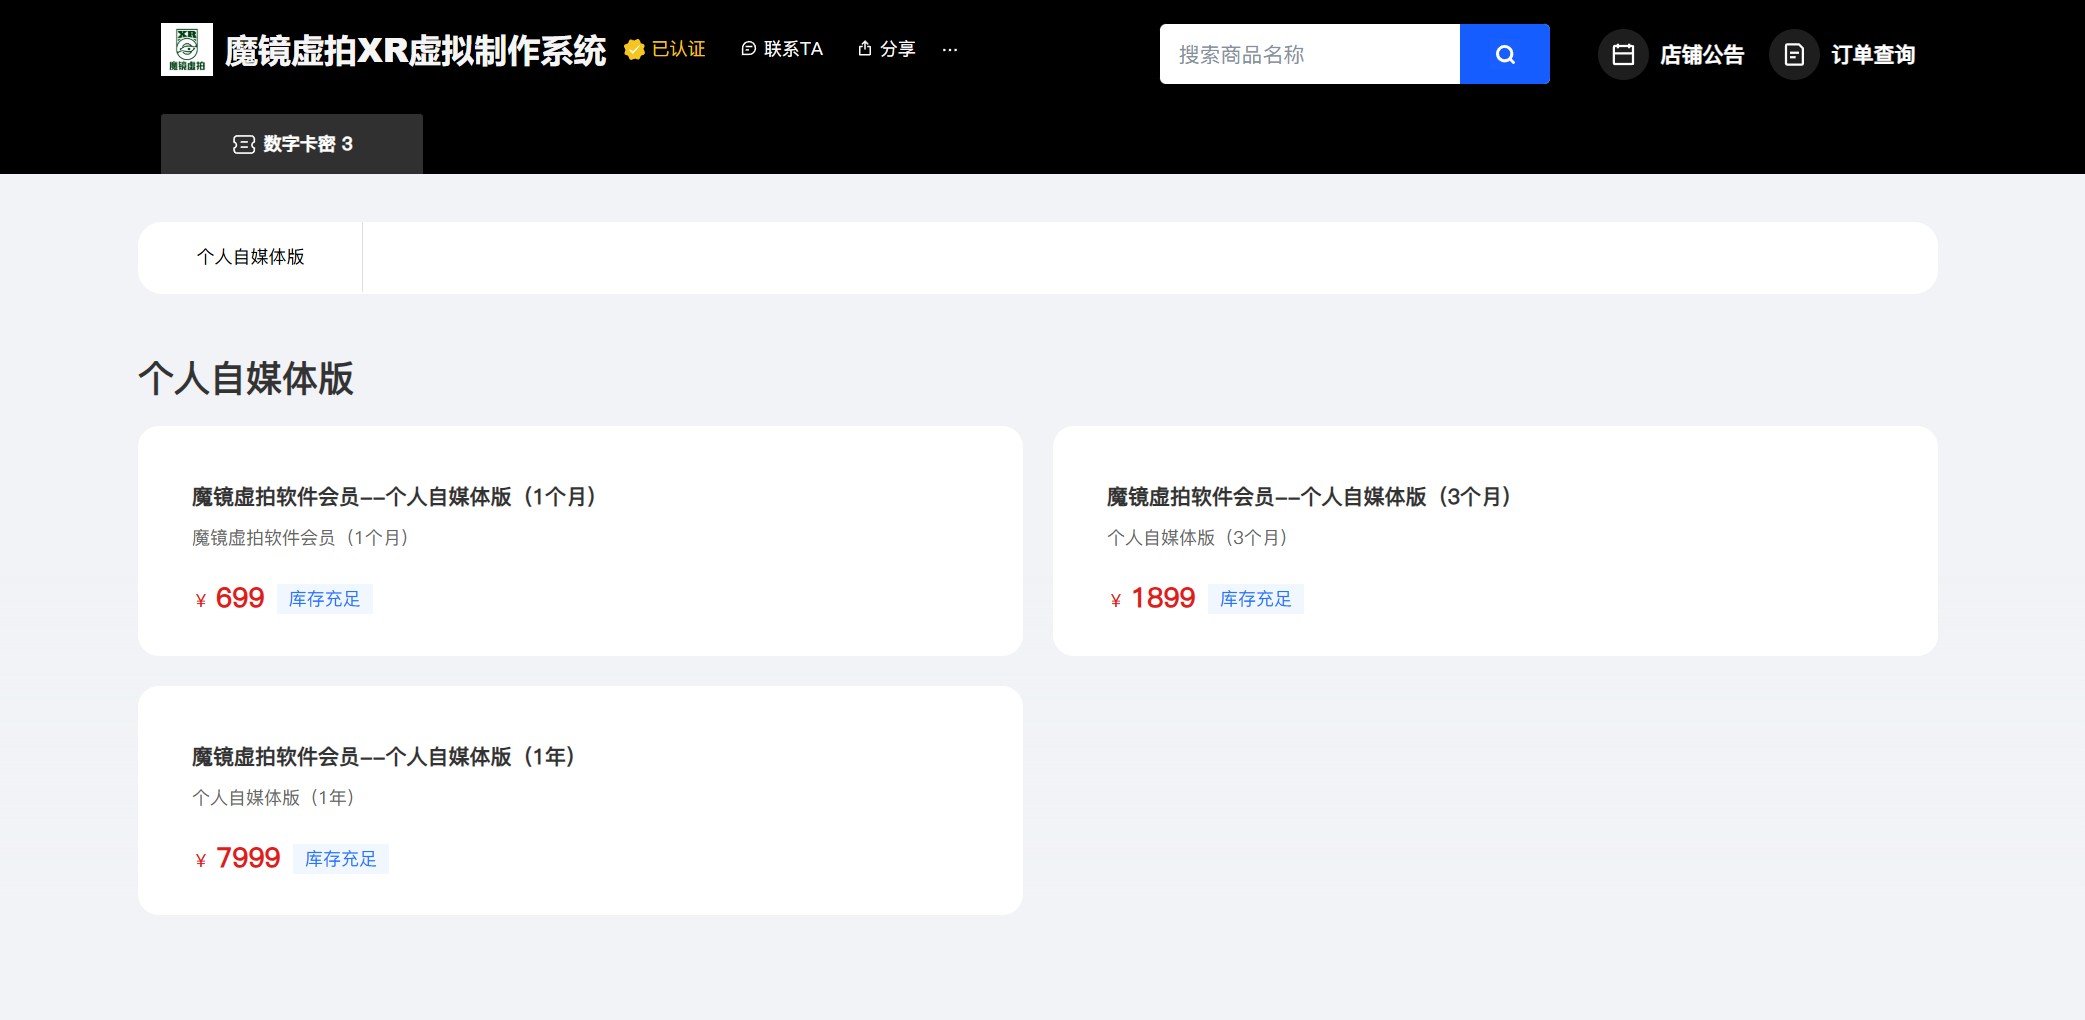Click subtitle 魔镜虚拍软件会员（1个月）
The height and width of the screenshot is (1020, 2085).
tap(301, 538)
